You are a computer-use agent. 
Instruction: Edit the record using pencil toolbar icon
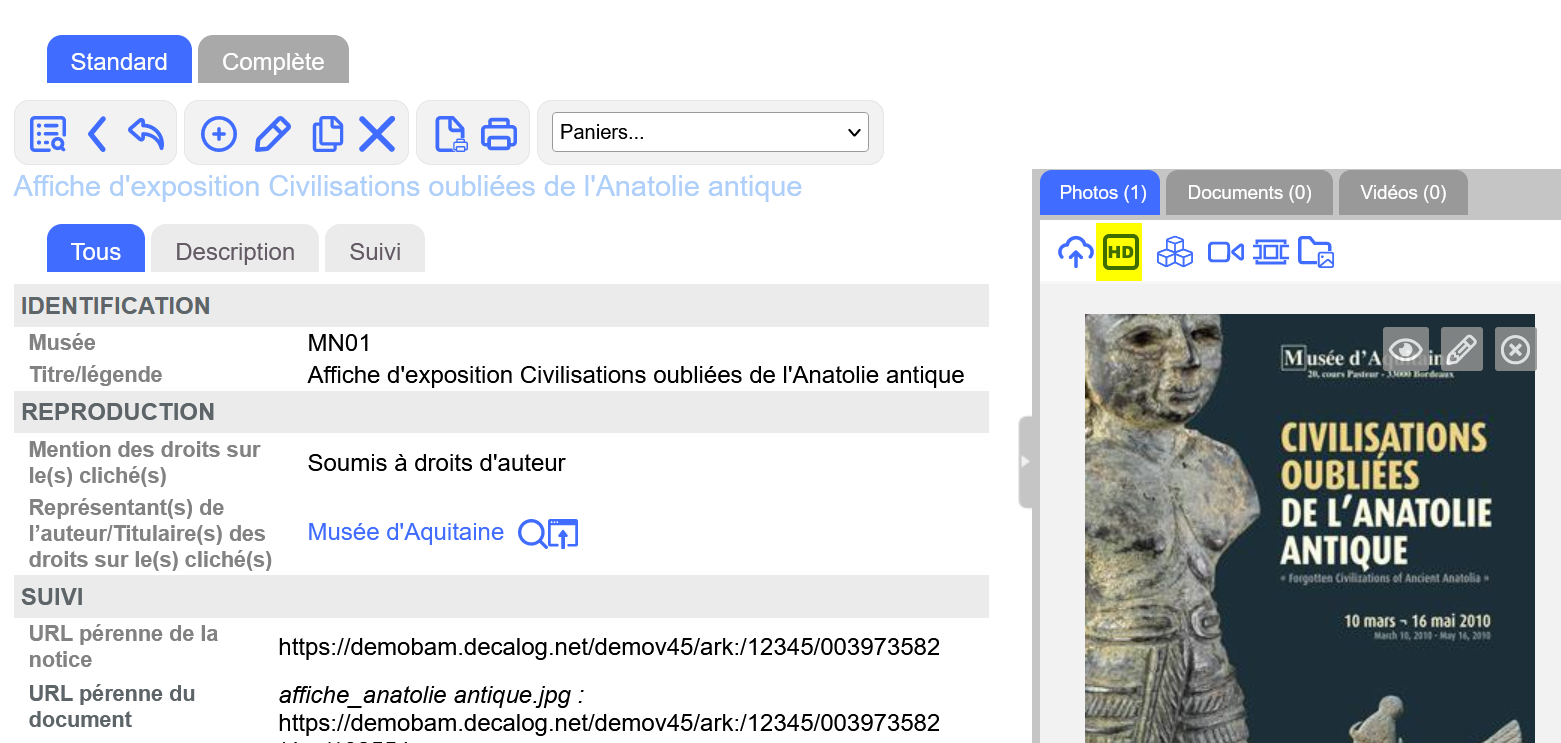pyautogui.click(x=272, y=133)
